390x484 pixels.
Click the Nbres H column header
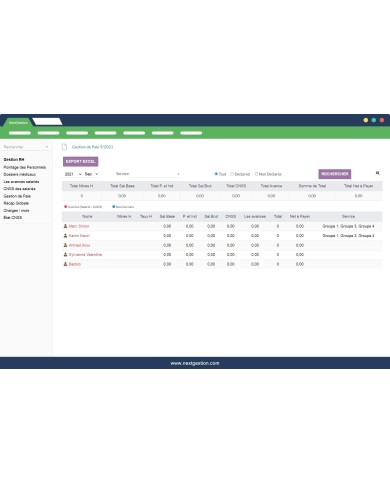124,216
